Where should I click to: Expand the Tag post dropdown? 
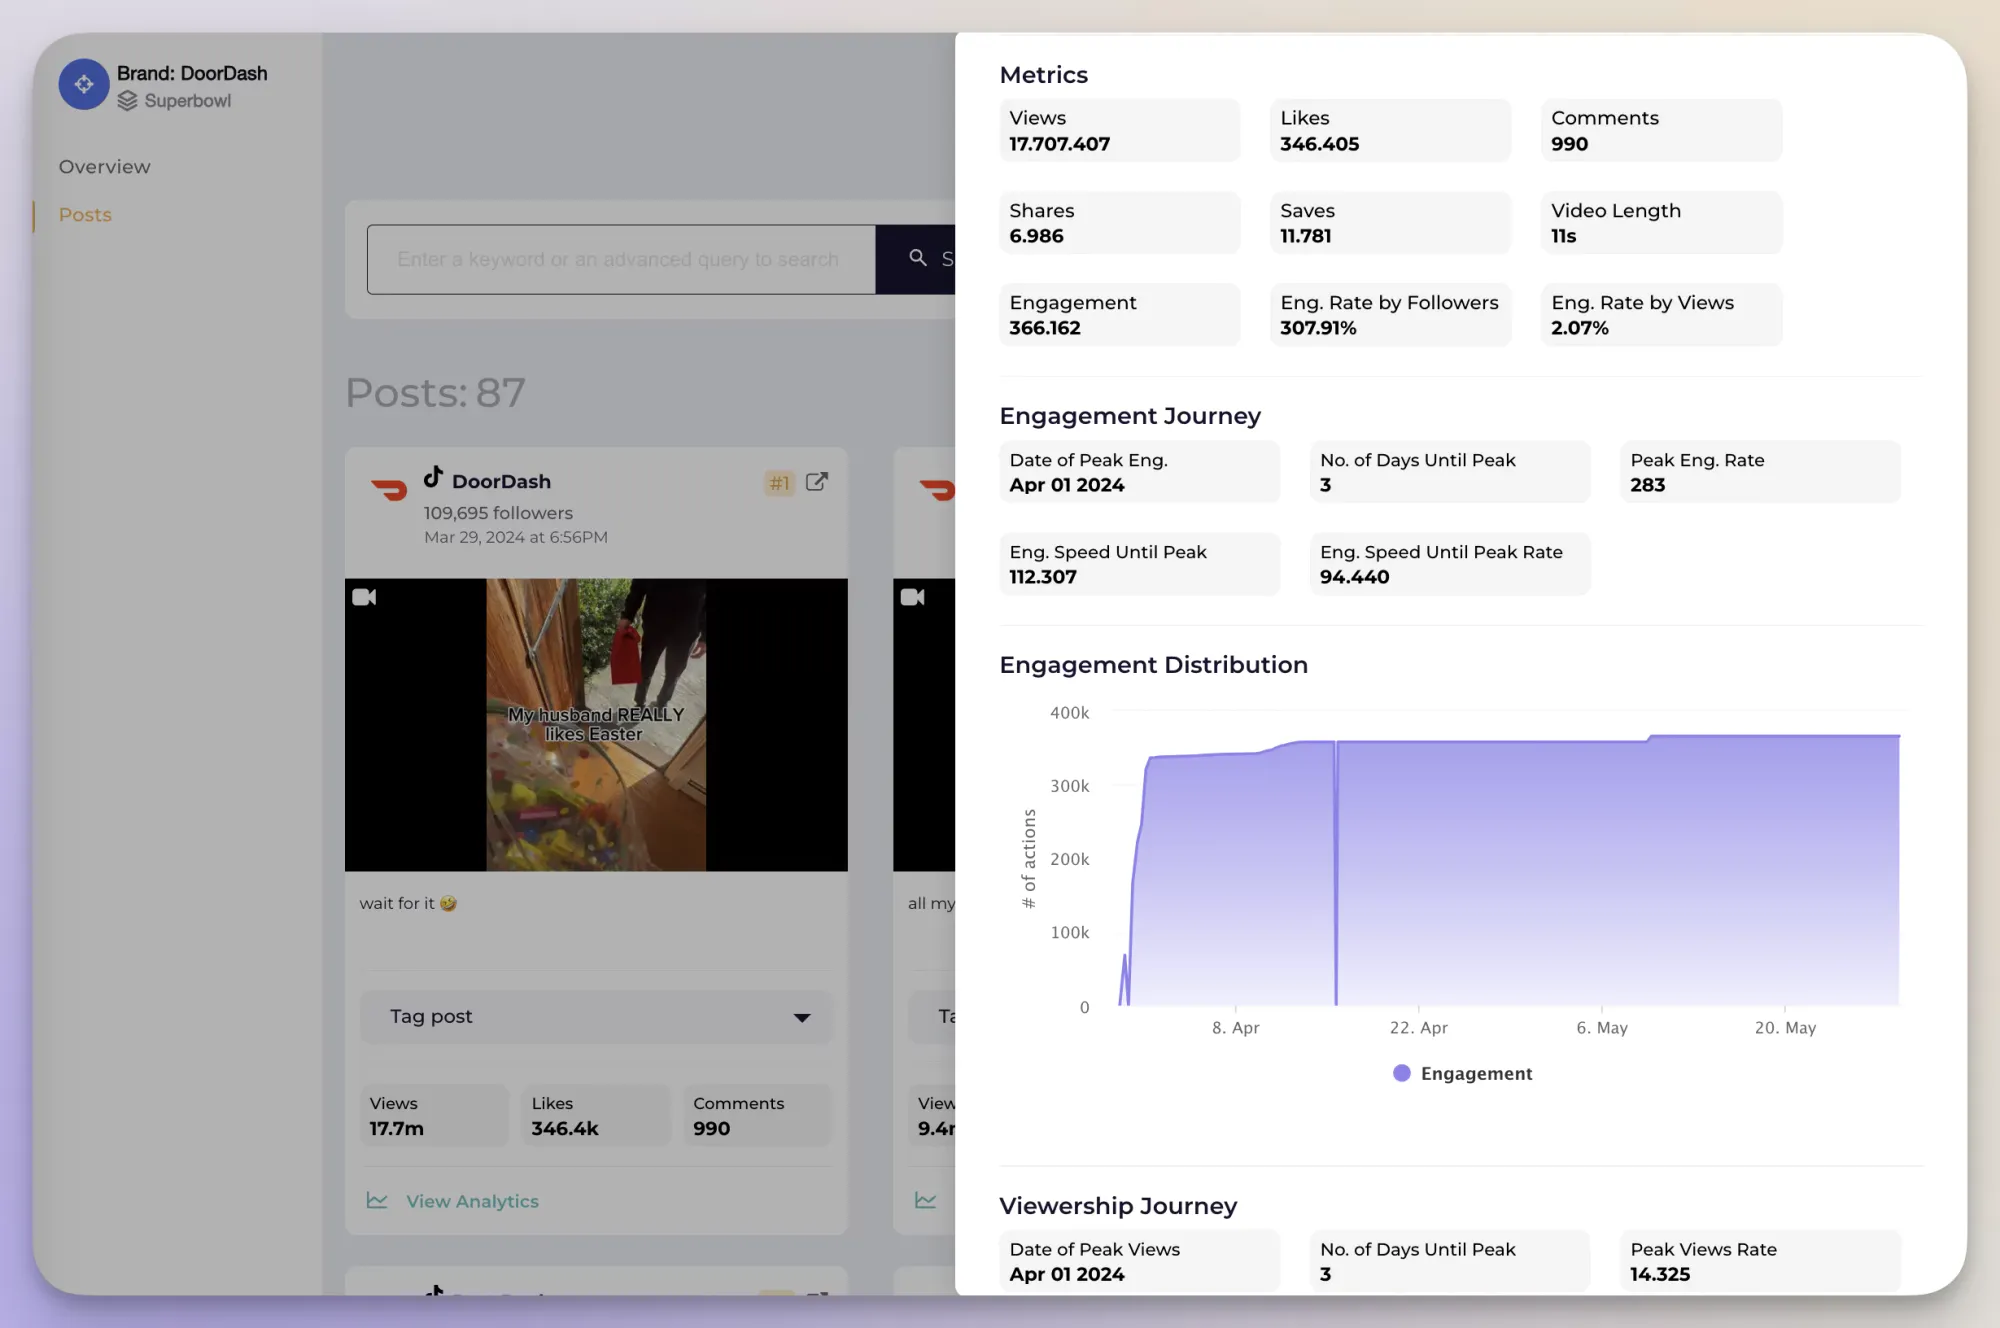[596, 1017]
